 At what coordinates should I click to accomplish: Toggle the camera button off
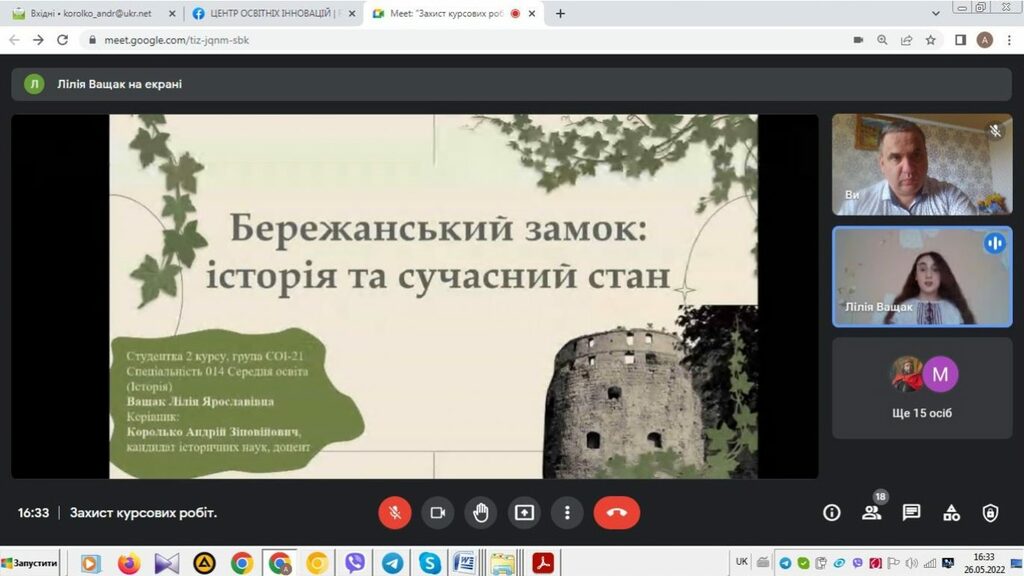tap(437, 513)
